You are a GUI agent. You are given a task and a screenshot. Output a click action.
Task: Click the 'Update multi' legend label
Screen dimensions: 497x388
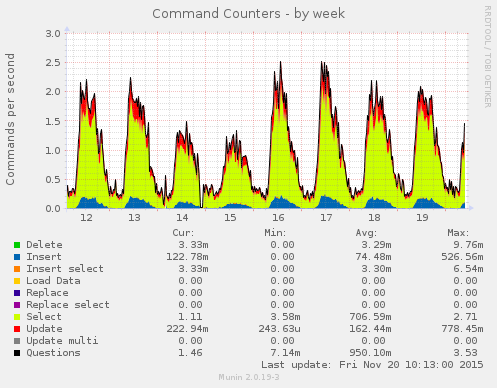pos(62,341)
